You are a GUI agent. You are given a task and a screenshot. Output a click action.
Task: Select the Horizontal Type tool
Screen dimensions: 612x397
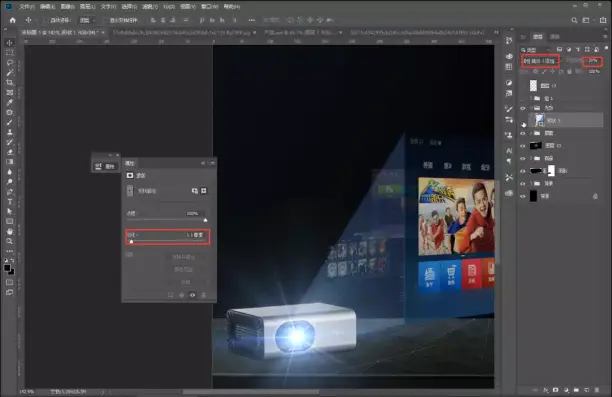pyautogui.click(x=10, y=201)
